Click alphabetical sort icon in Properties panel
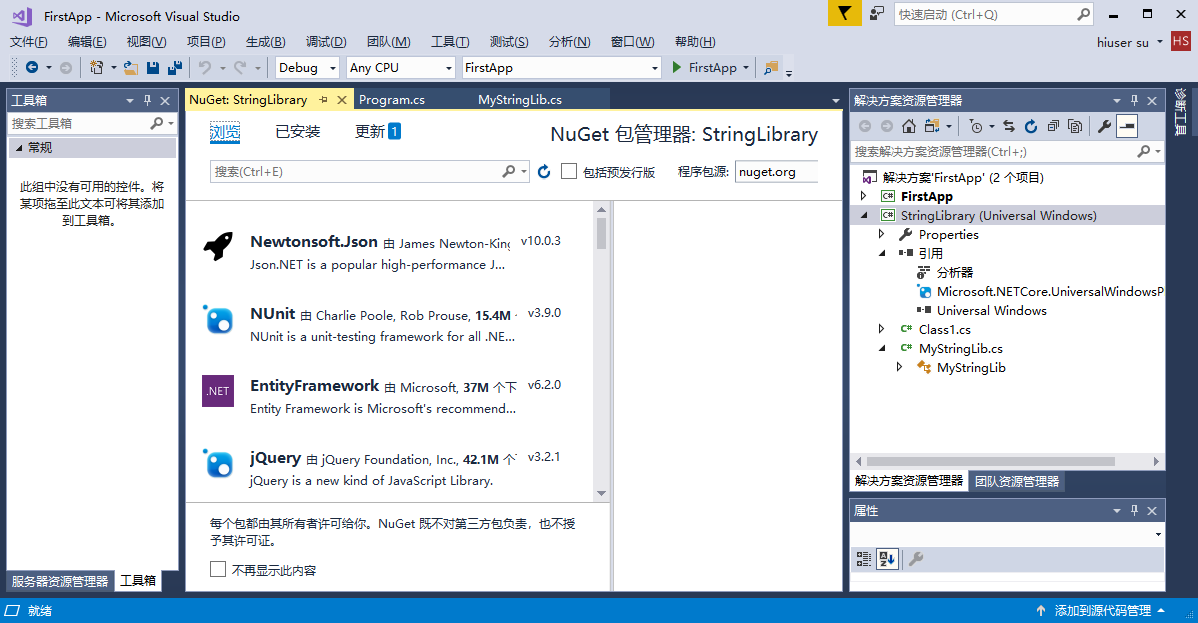Viewport: 1198px width, 623px height. (887, 559)
